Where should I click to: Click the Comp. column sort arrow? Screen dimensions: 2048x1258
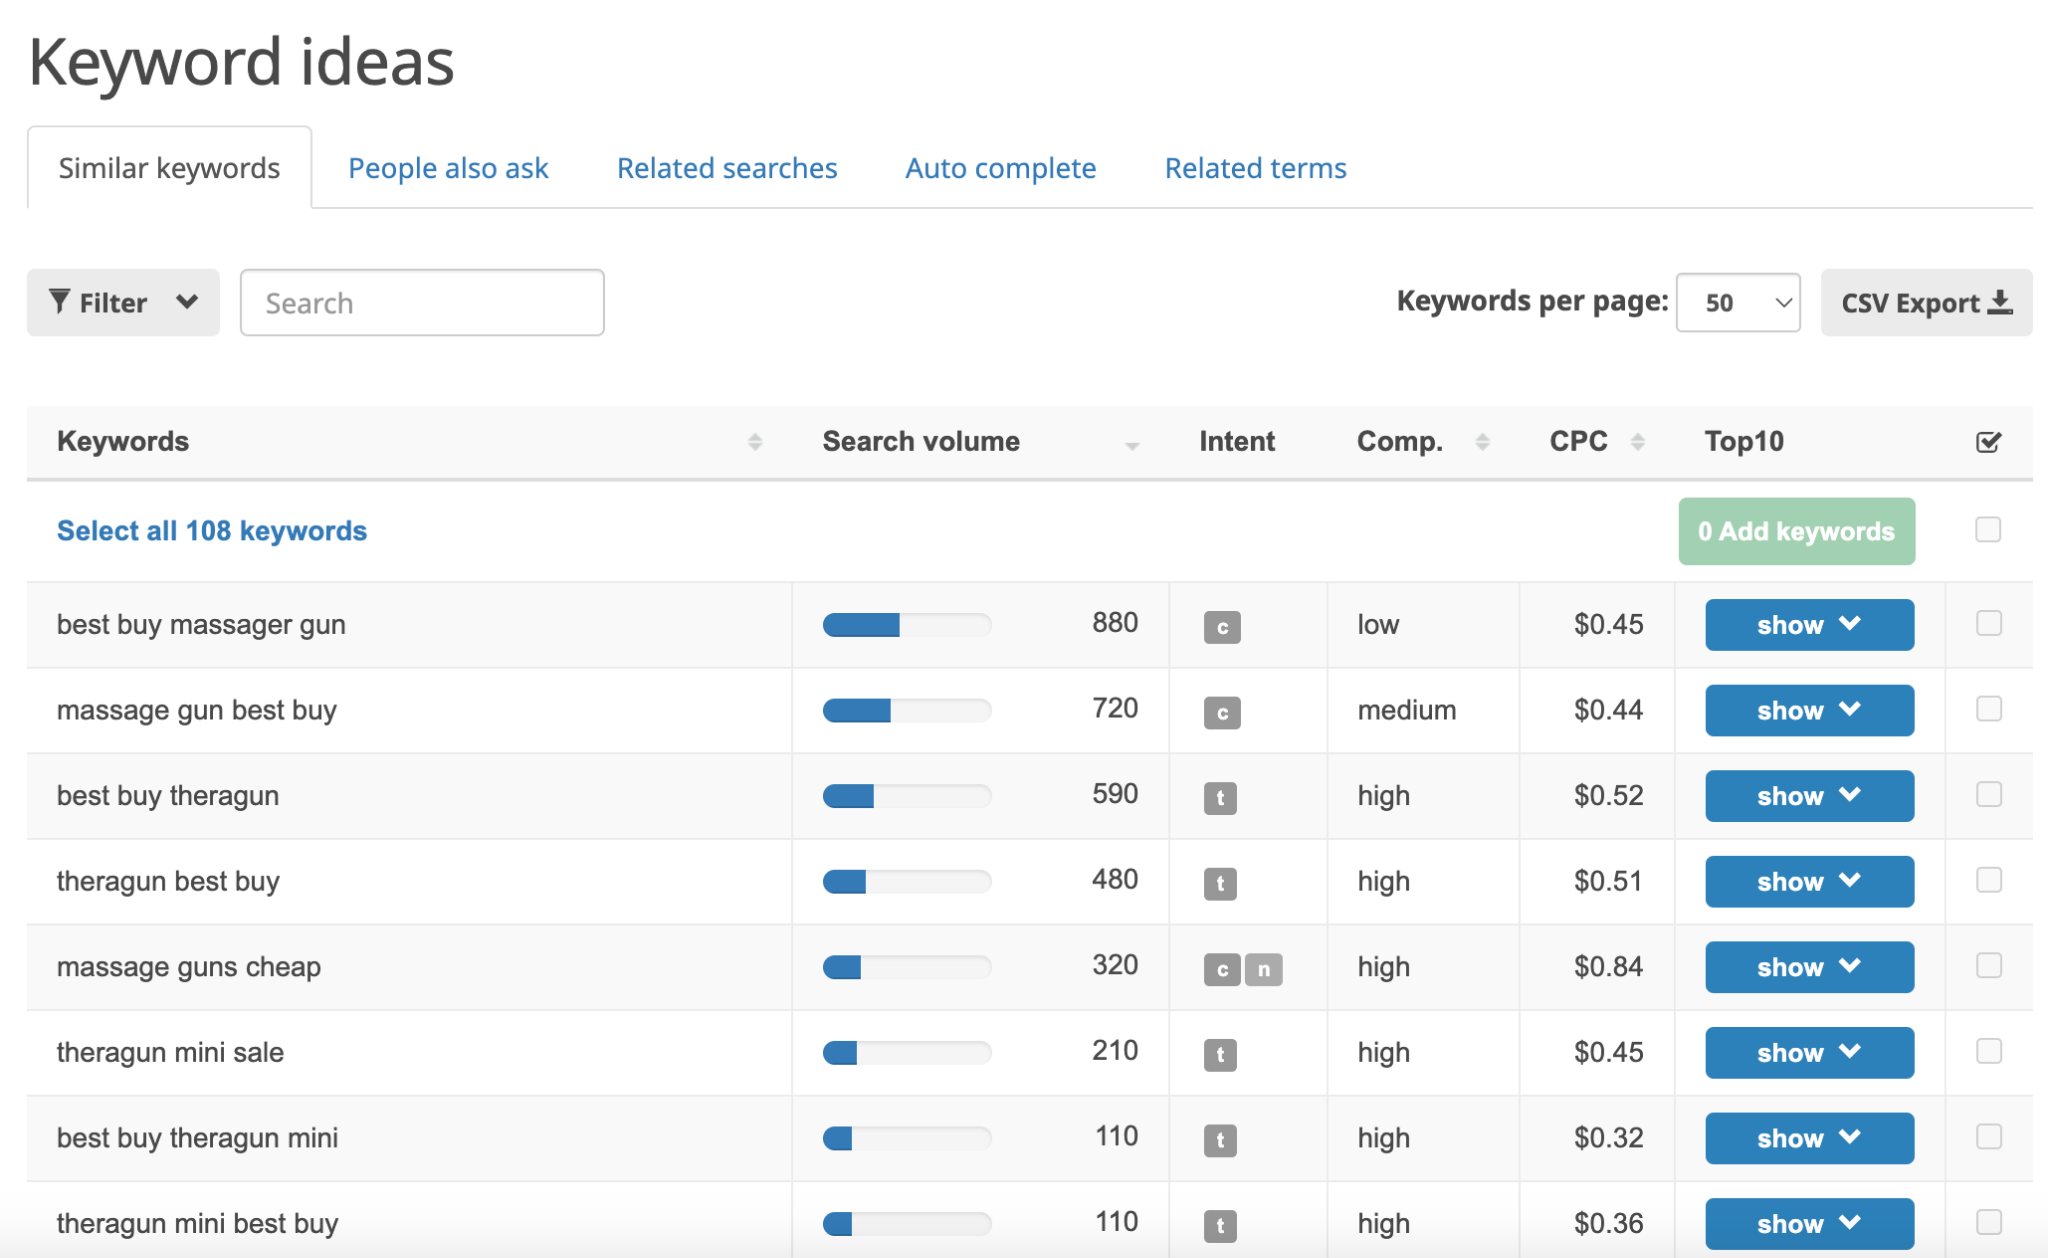tap(1483, 440)
